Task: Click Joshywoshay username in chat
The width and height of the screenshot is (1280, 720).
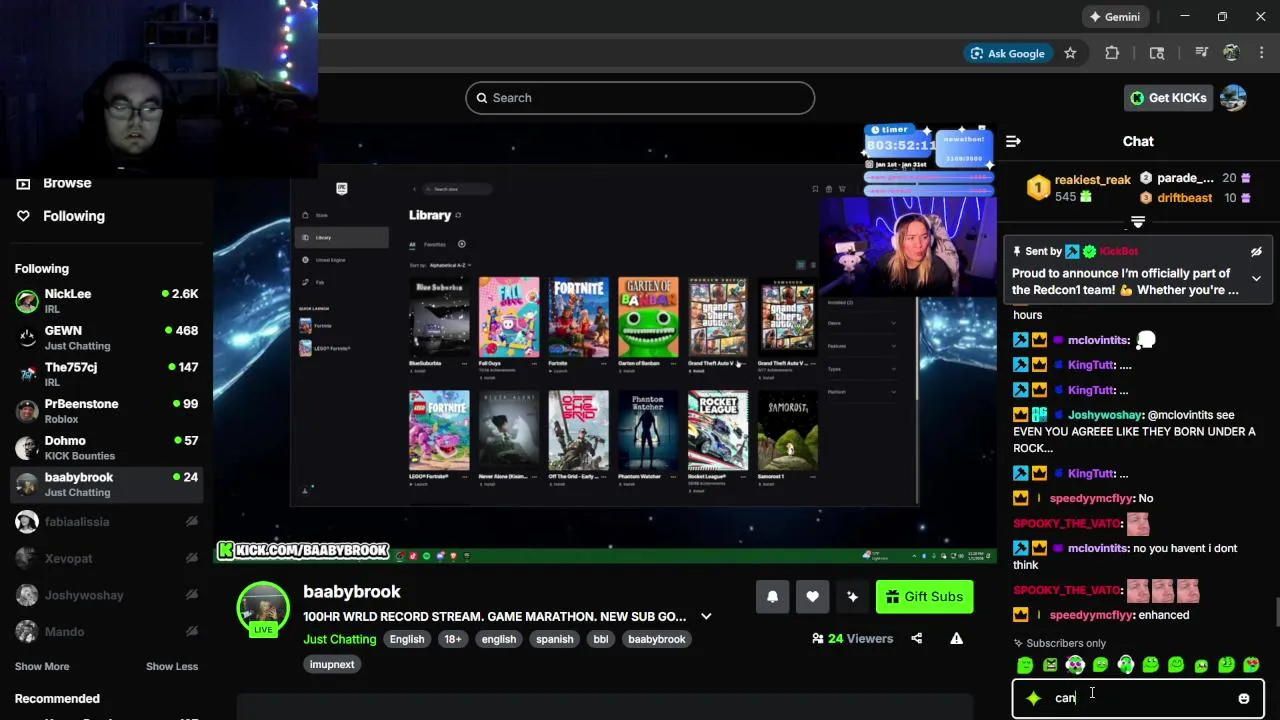Action: coord(1105,415)
